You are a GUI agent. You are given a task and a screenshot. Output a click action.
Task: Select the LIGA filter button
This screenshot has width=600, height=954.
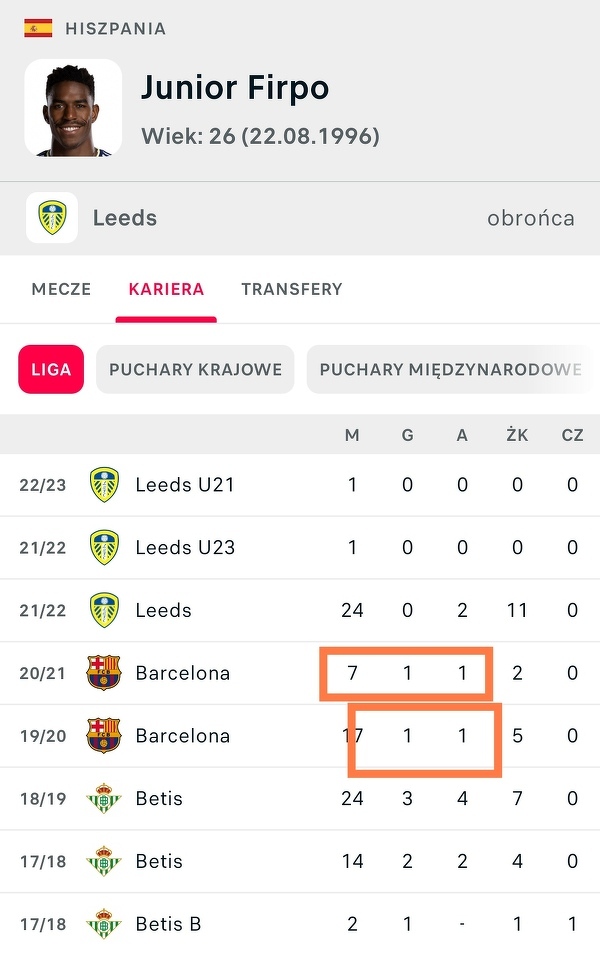[51, 369]
